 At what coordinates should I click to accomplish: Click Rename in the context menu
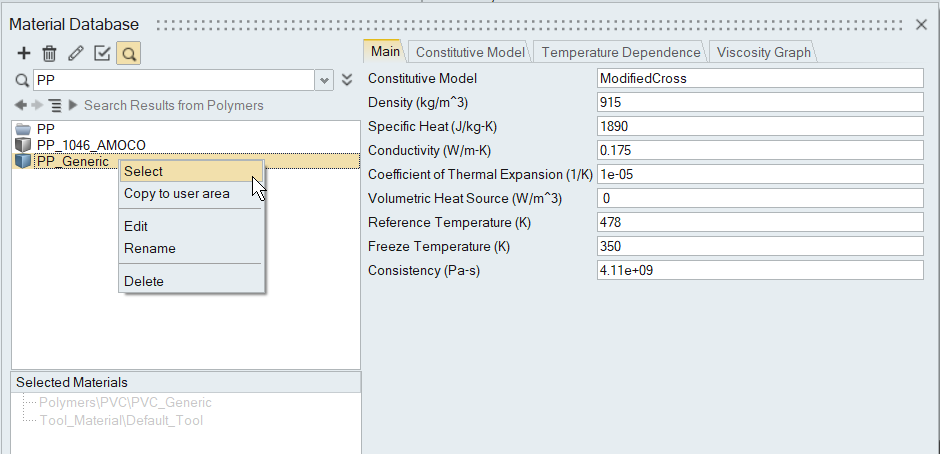tap(149, 248)
